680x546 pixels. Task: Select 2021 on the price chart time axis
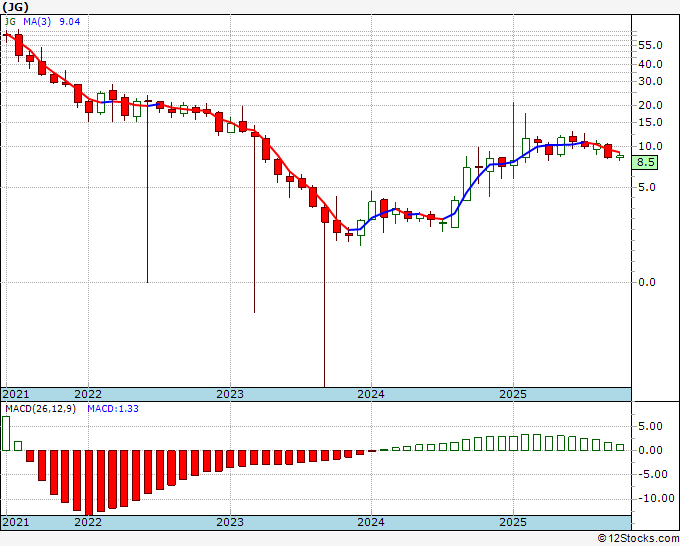click(17, 394)
